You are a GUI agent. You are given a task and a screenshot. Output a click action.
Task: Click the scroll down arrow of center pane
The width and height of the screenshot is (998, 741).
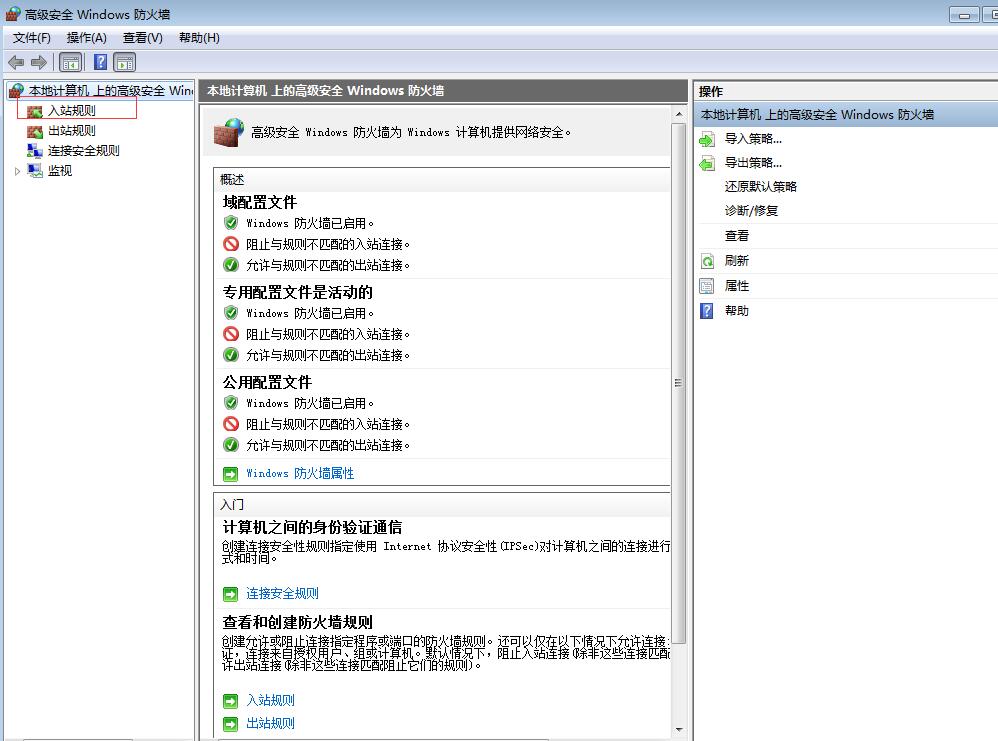(x=679, y=730)
